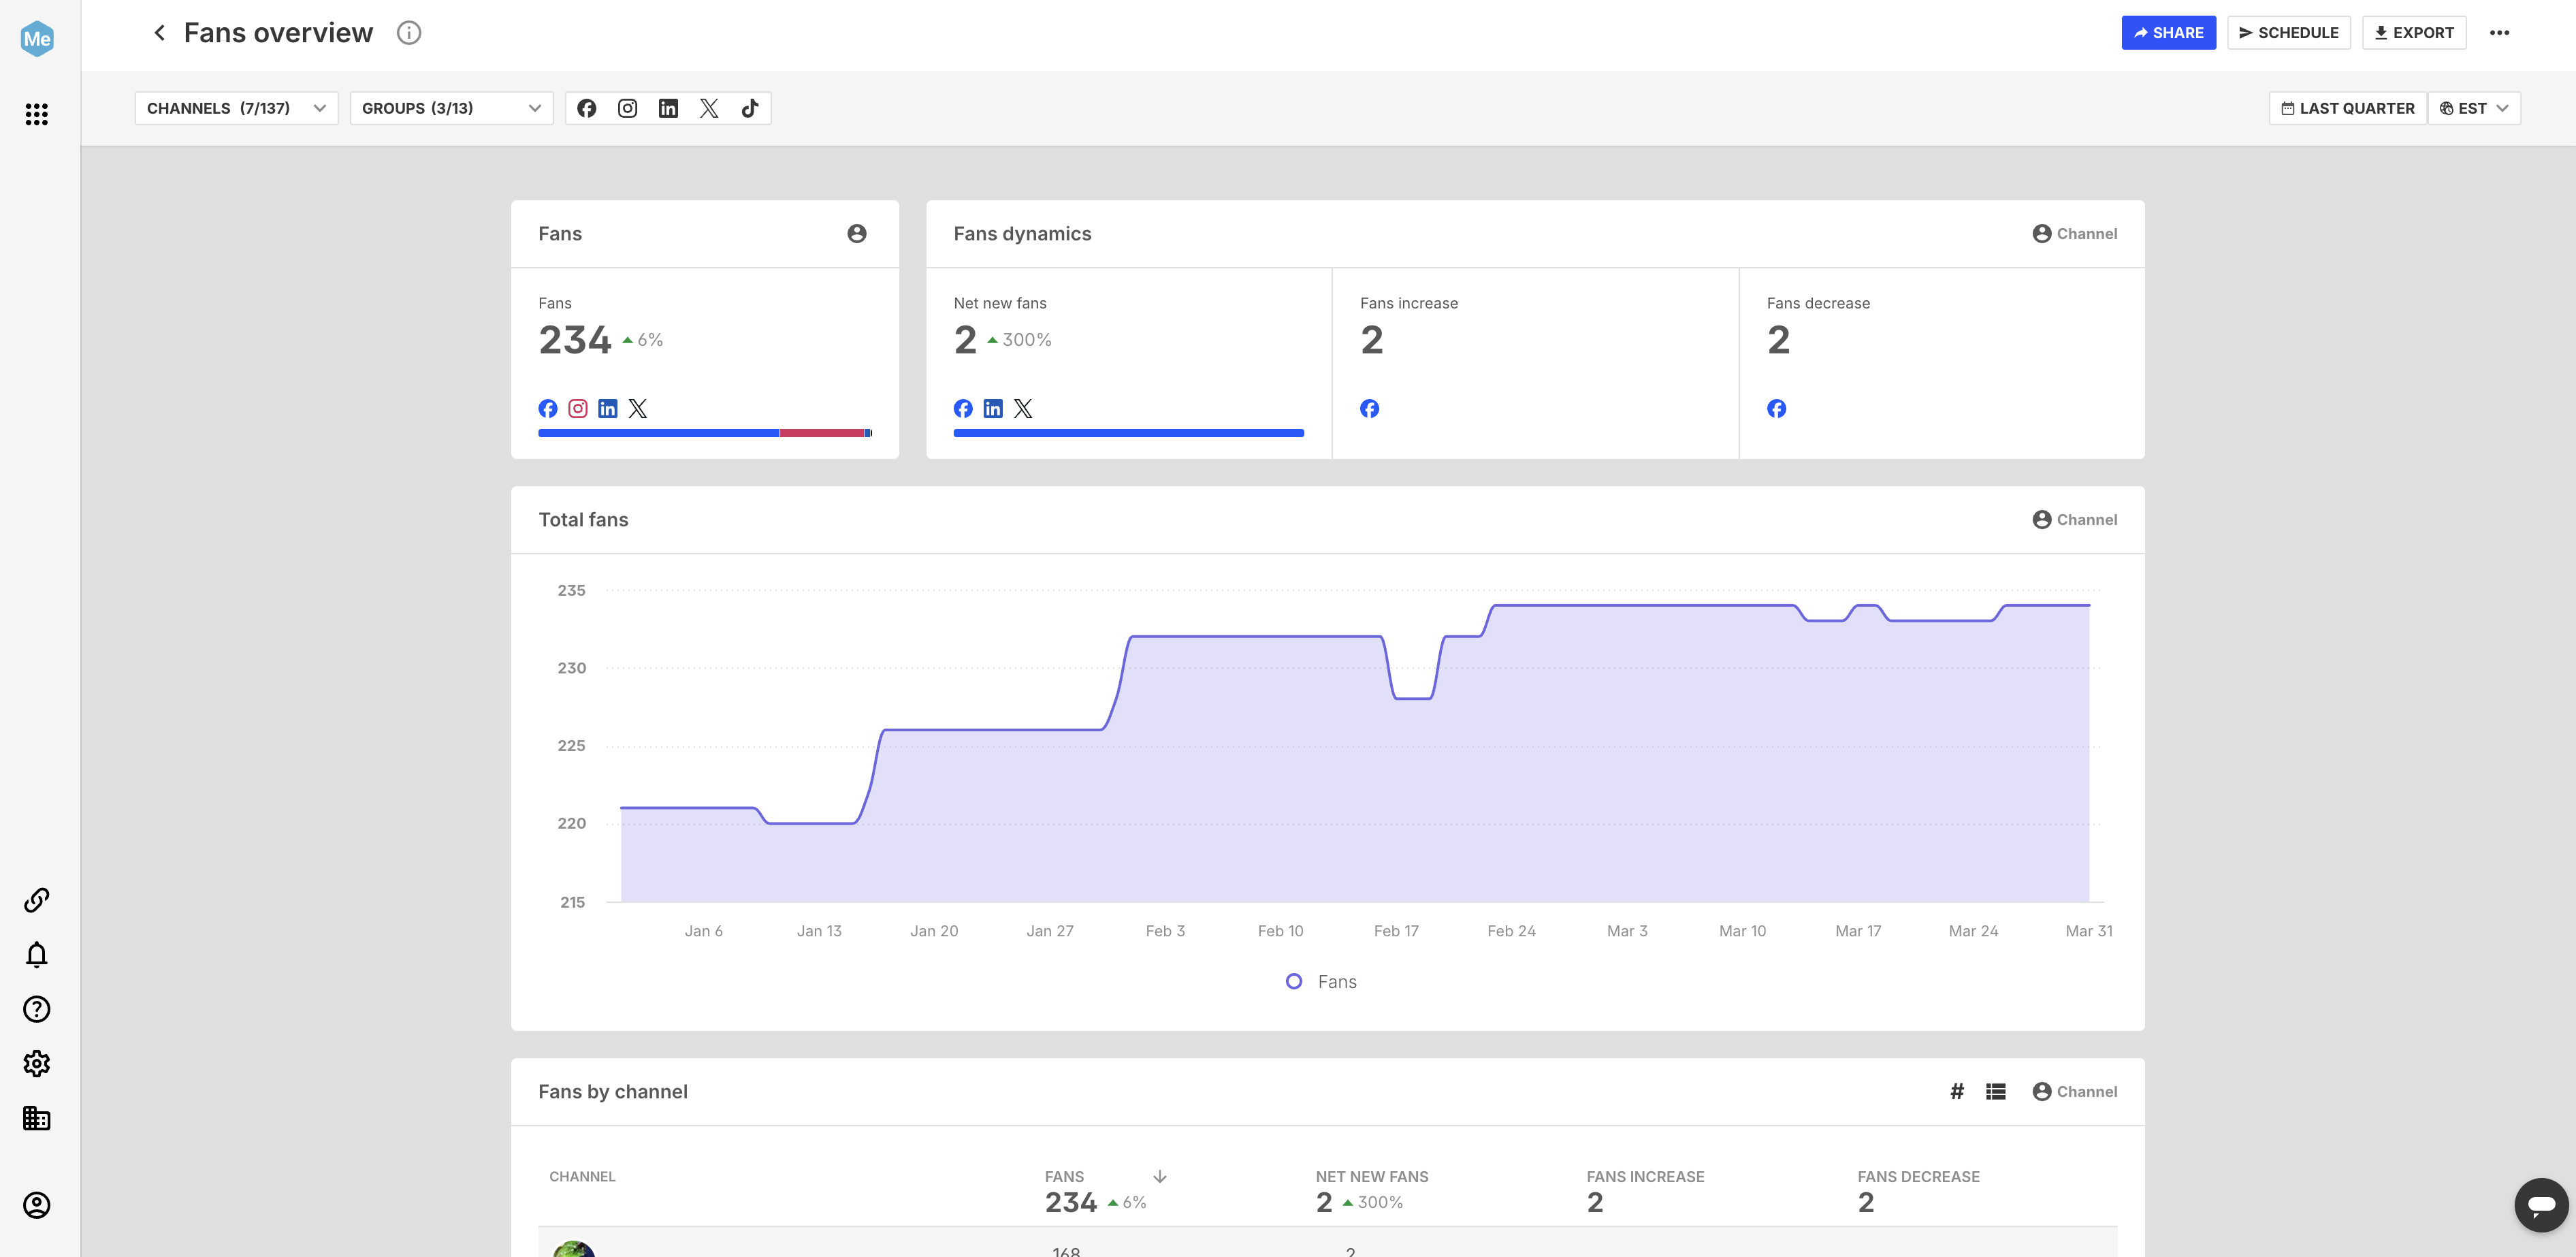Toggle the Facebook network filter
Image resolution: width=2576 pixels, height=1257 pixels.
click(x=587, y=108)
